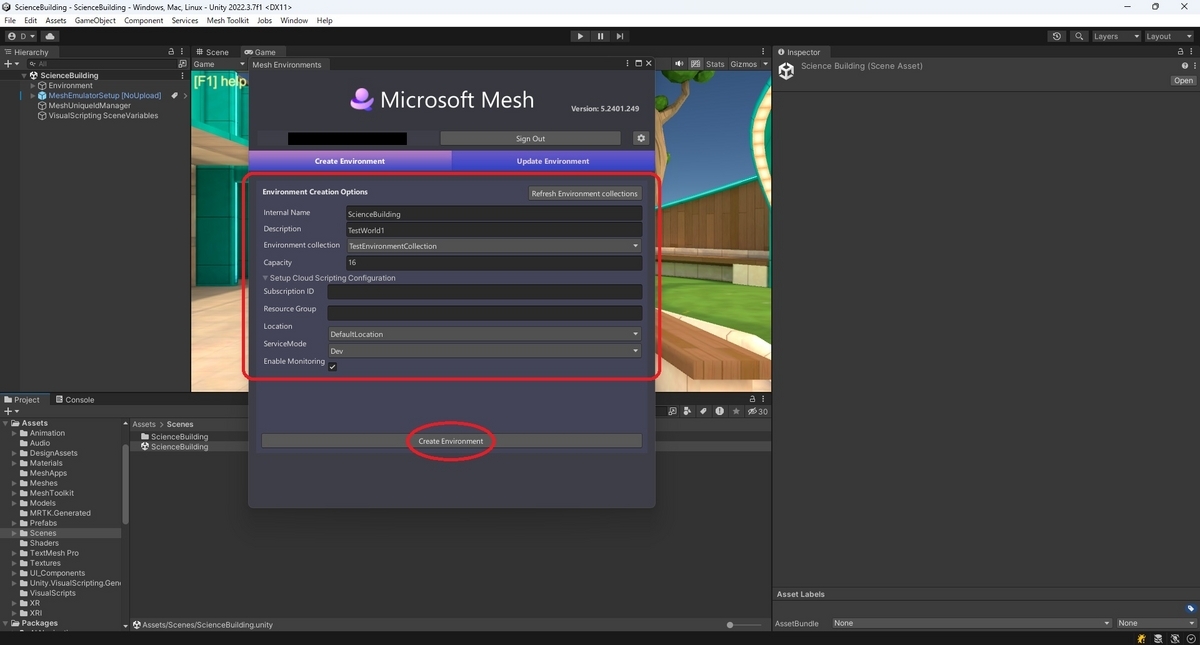Open the Location dropdown
1200x645 pixels.
pyautogui.click(x=485, y=334)
